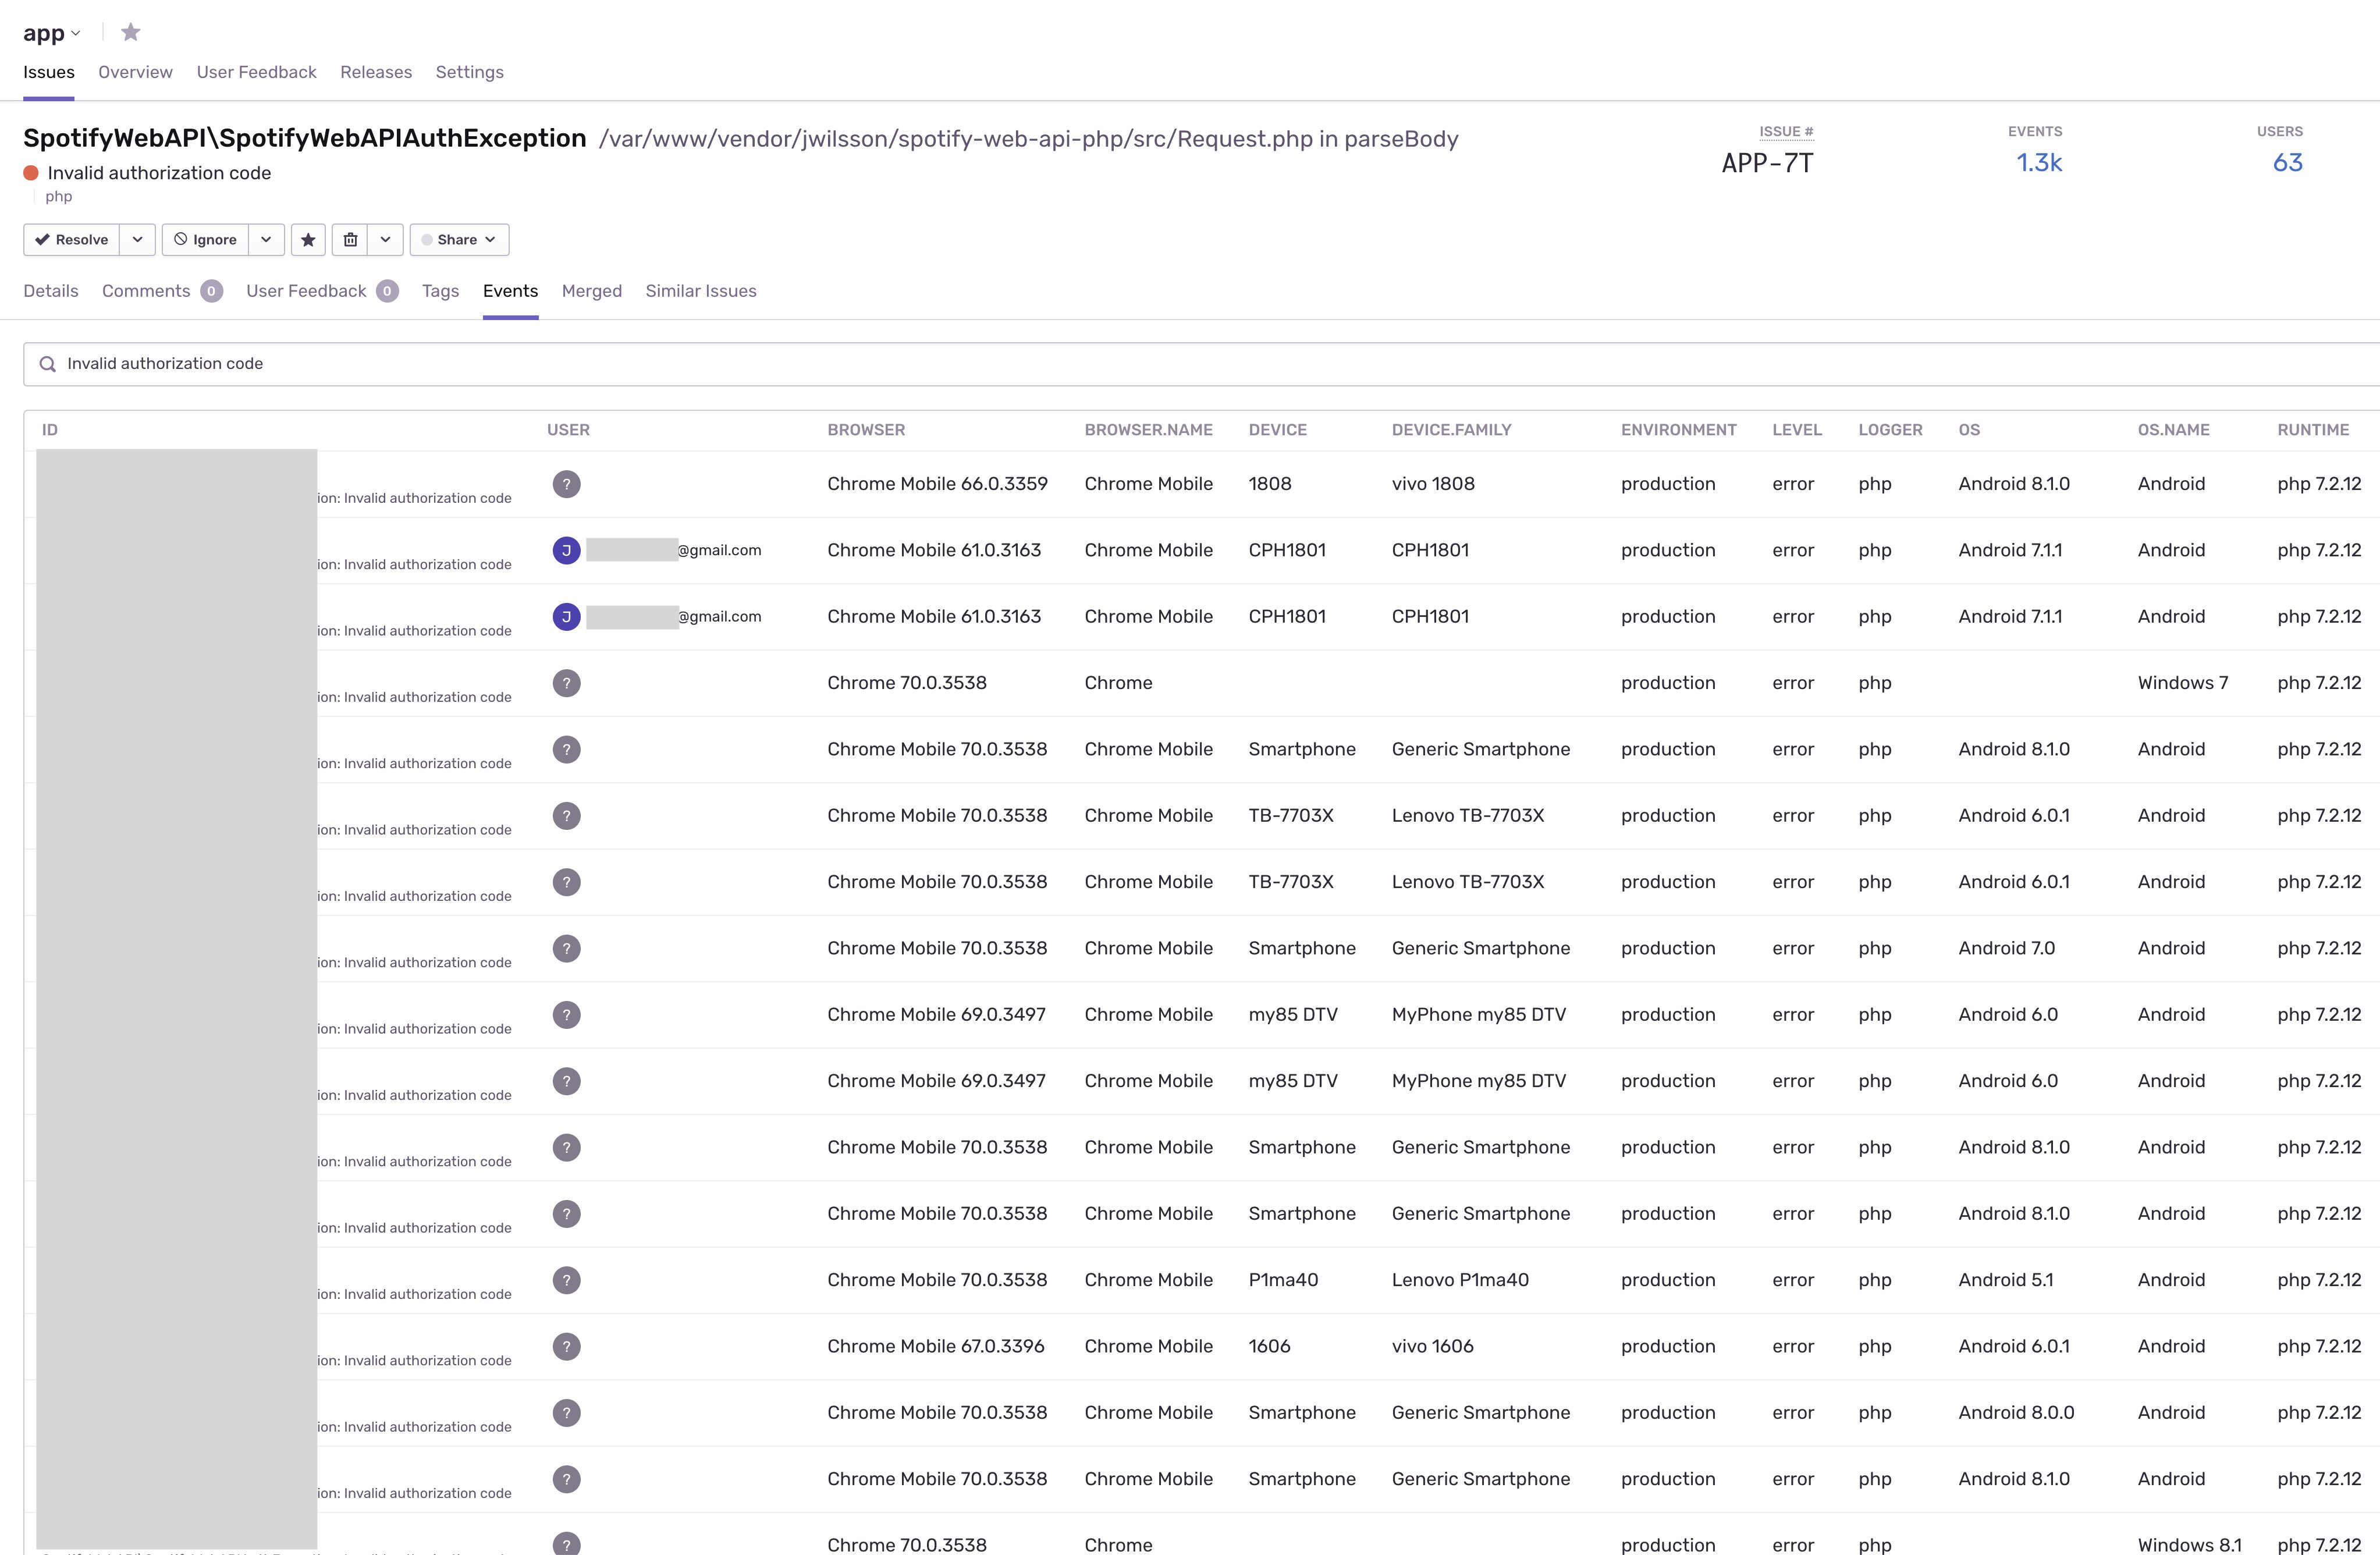Viewport: 2380px width, 1555px height.
Task: Click the prohibition icon on the Ignore button
Action: click(x=181, y=239)
